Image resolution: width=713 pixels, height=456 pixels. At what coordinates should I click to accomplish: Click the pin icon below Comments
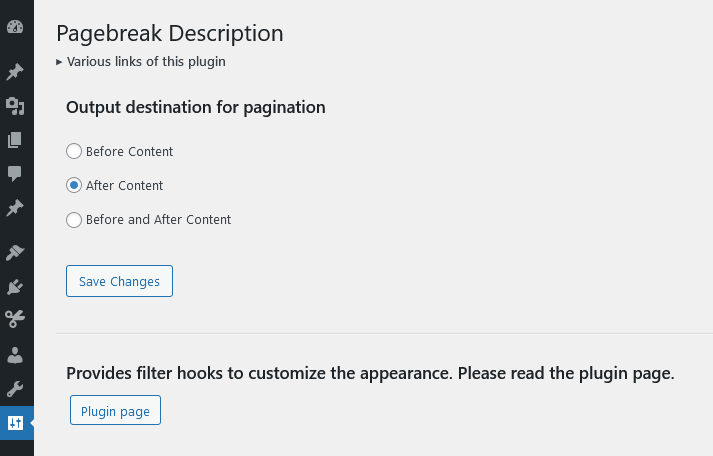click(x=15, y=208)
